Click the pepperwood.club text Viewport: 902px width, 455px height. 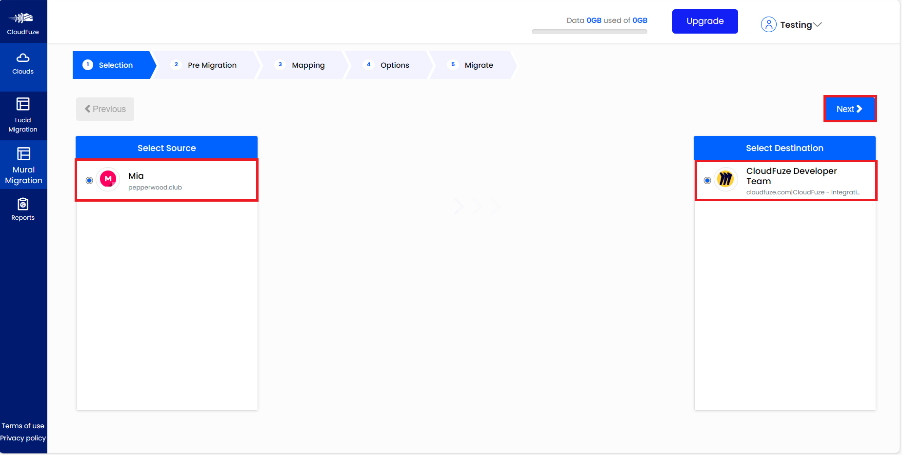point(155,188)
